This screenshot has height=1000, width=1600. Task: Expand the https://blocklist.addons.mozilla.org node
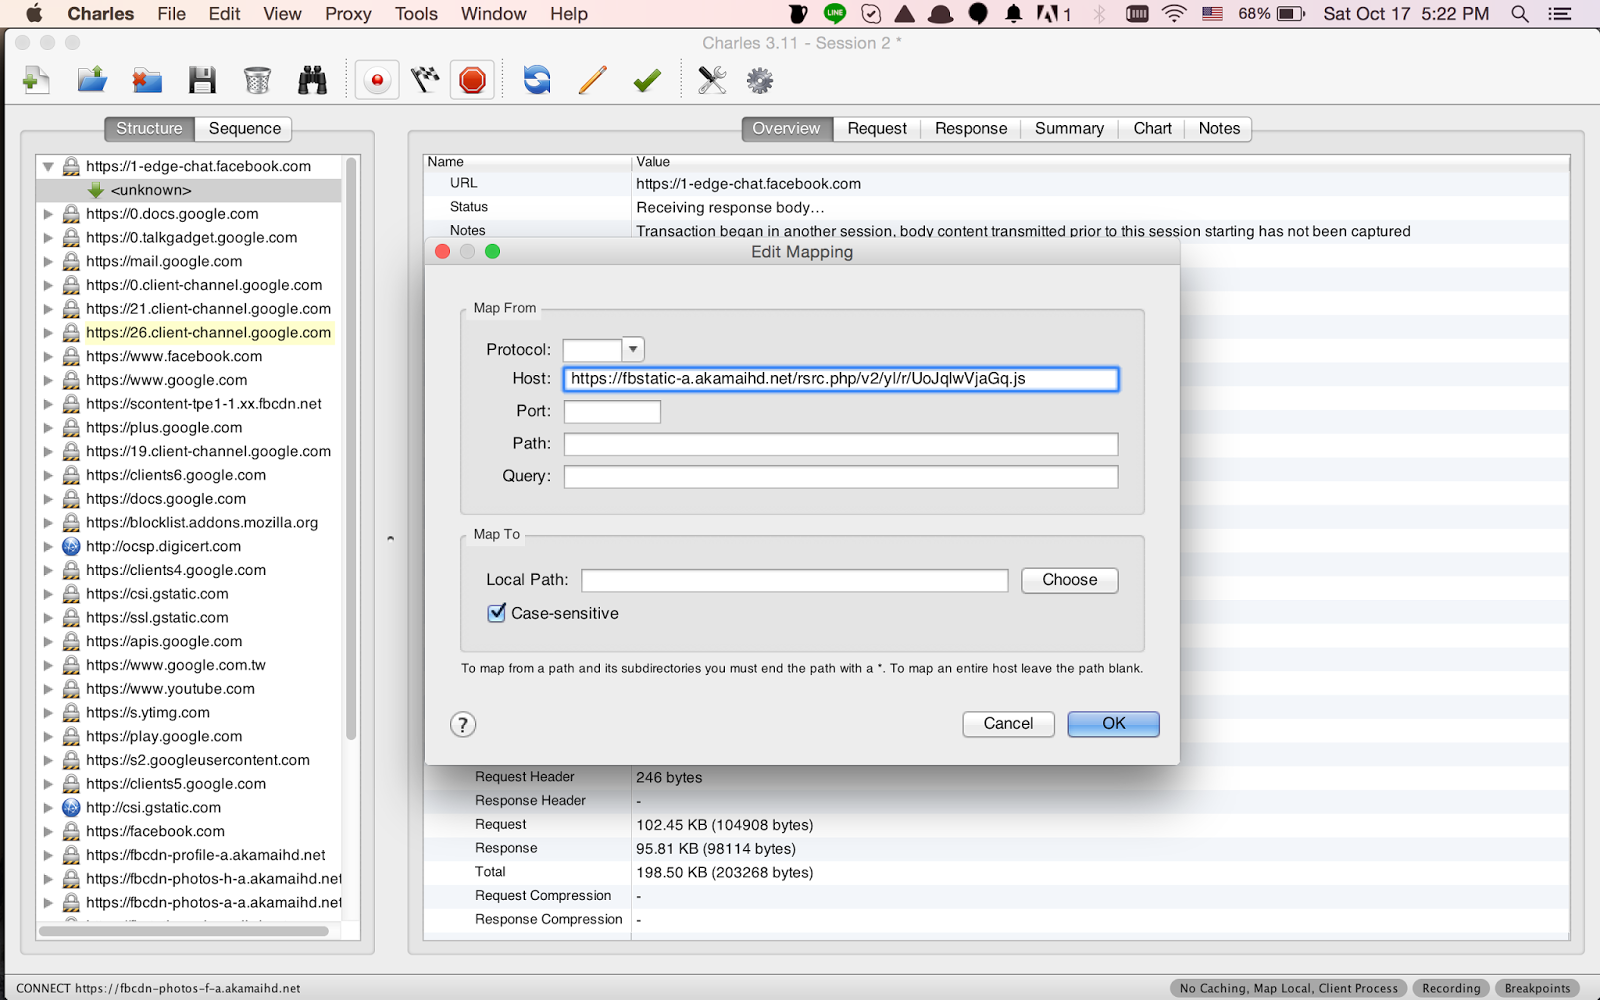point(48,523)
